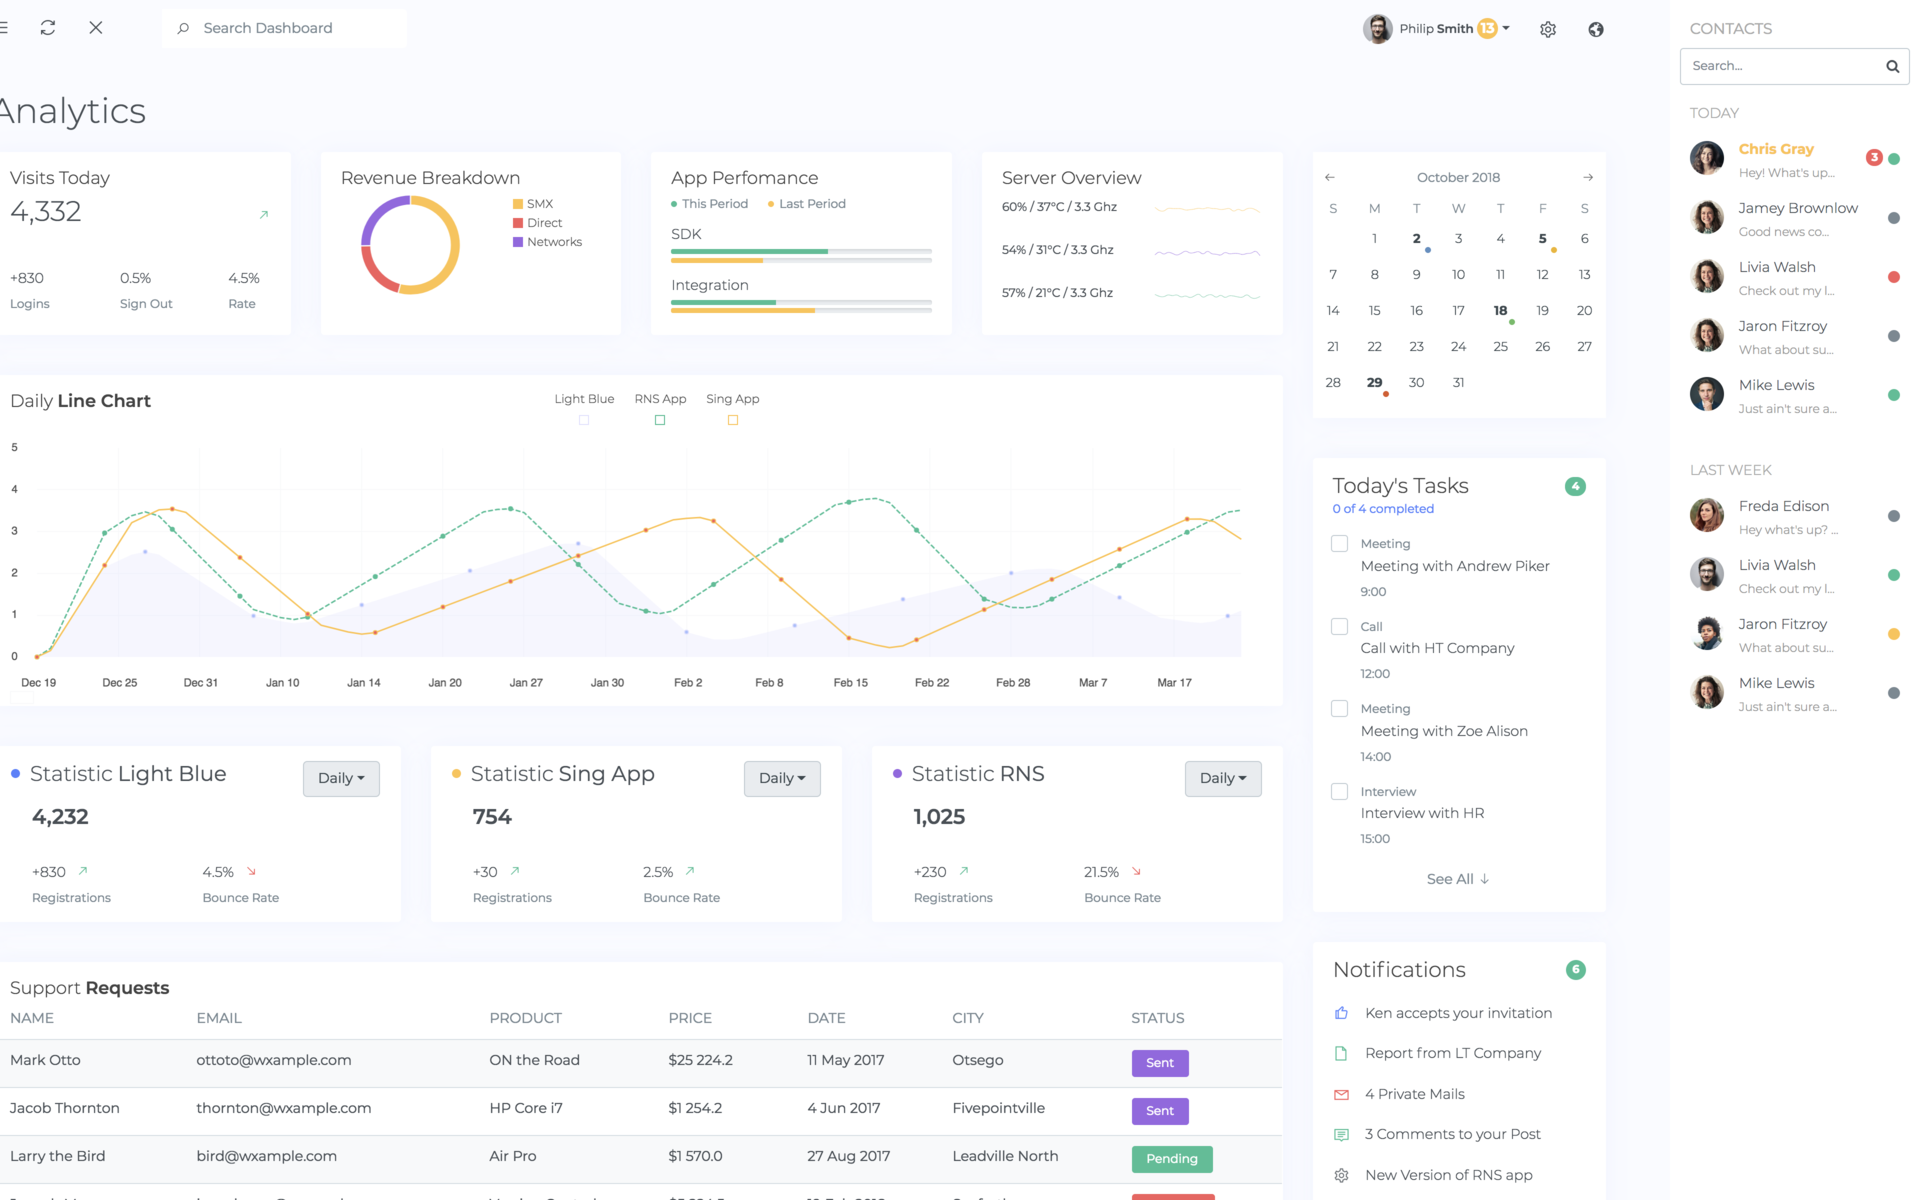Screen dimensions: 1920x1200
Task: Go to next month in calendar
Action: 1588,177
